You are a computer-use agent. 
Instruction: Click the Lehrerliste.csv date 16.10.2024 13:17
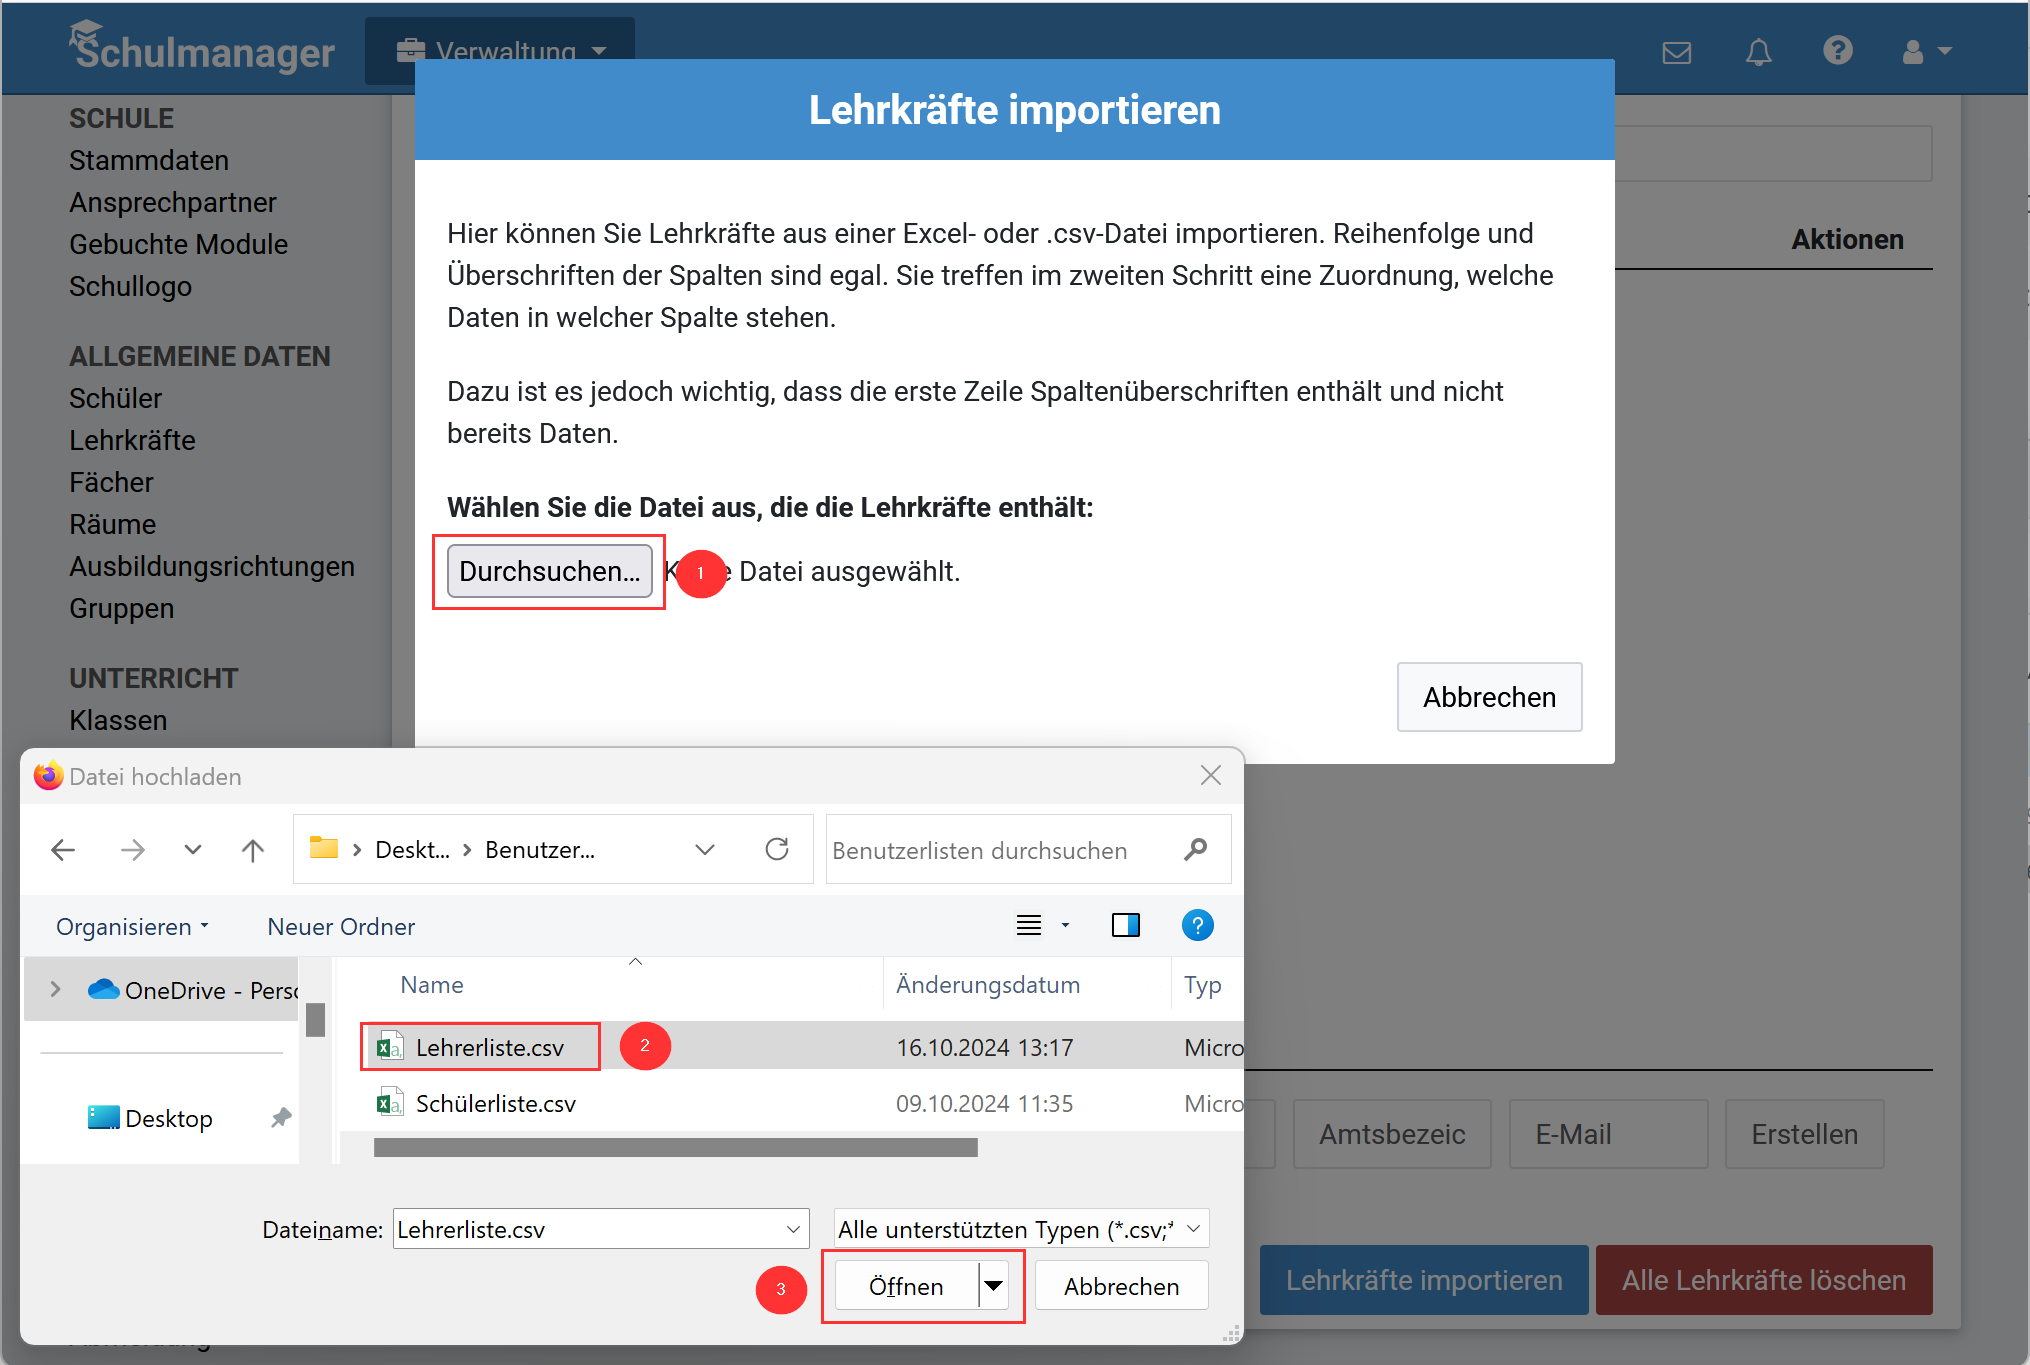tap(984, 1047)
